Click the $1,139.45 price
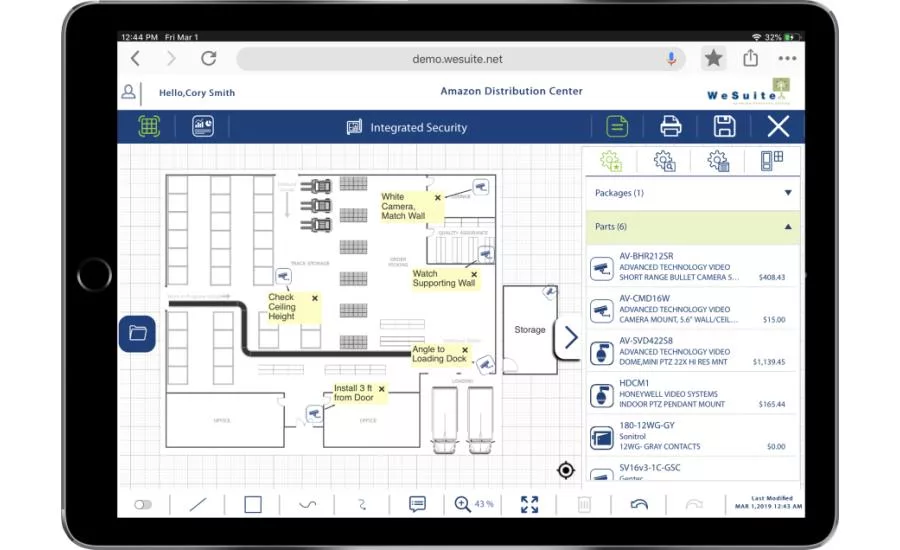This screenshot has height=550, width=900. (769, 362)
